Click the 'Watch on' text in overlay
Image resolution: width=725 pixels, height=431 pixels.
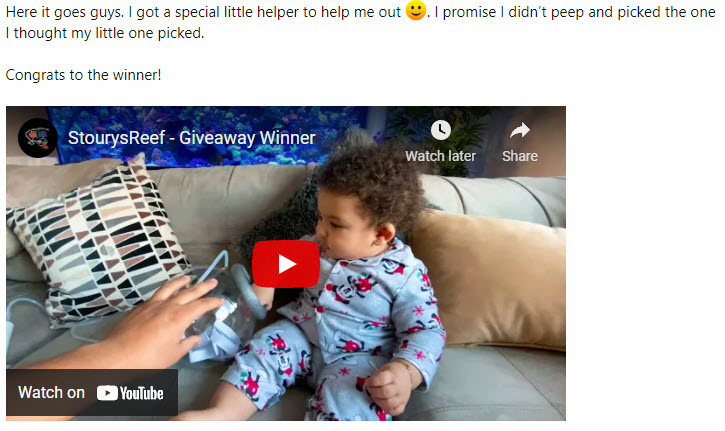(51, 393)
